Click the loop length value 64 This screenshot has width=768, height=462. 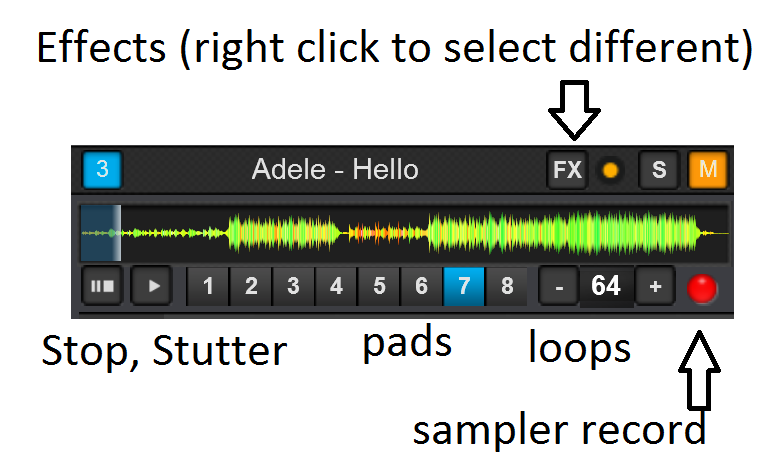click(606, 287)
